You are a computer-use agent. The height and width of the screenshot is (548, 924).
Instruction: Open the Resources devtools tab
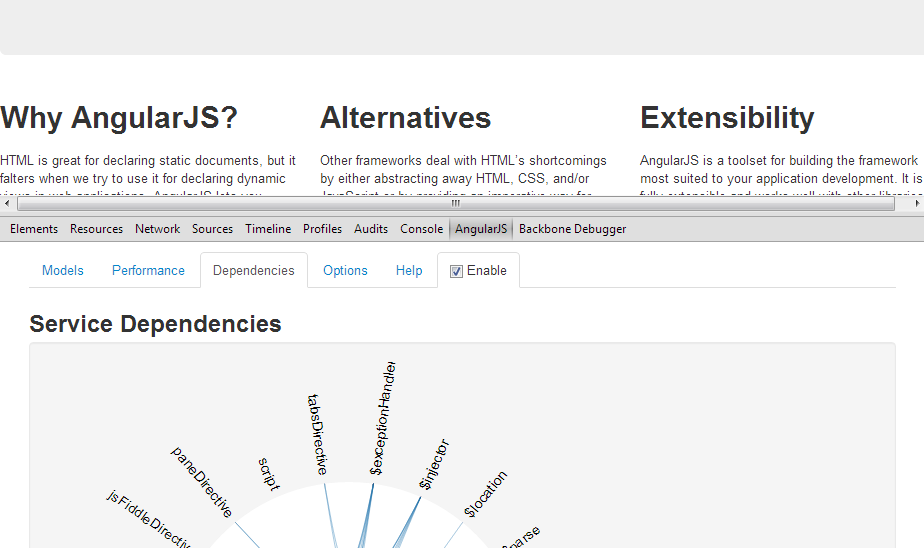pyautogui.click(x=96, y=229)
